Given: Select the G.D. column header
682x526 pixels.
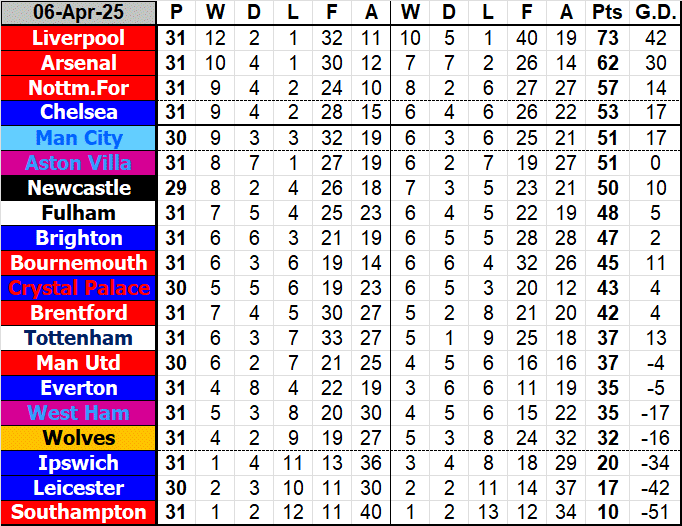Looking at the screenshot, I should tap(652, 13).
